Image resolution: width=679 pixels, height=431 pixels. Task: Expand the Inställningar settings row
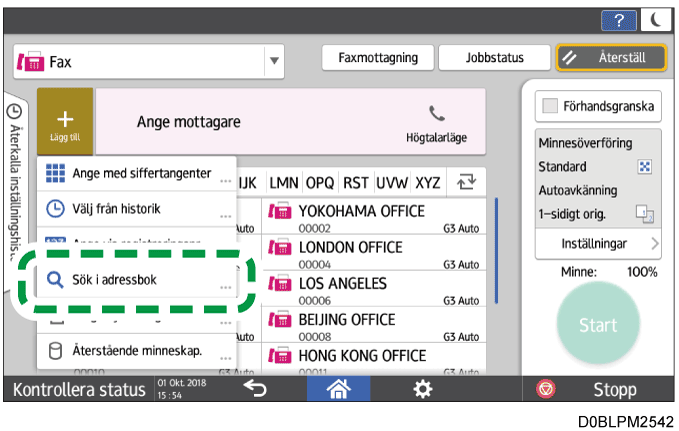tap(596, 243)
